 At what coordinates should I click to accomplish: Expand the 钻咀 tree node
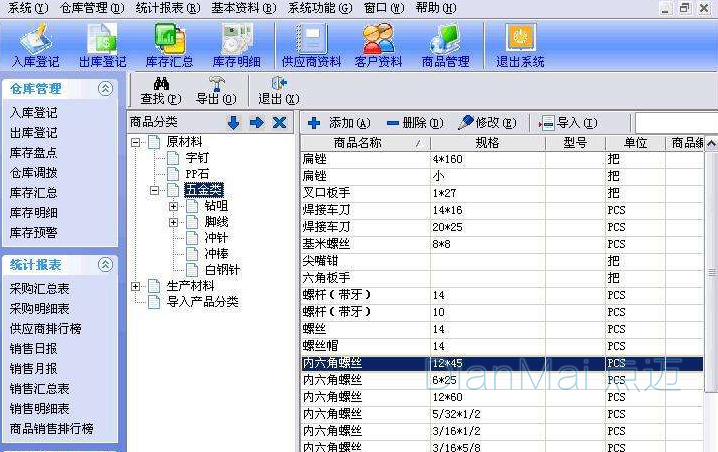(x=174, y=206)
